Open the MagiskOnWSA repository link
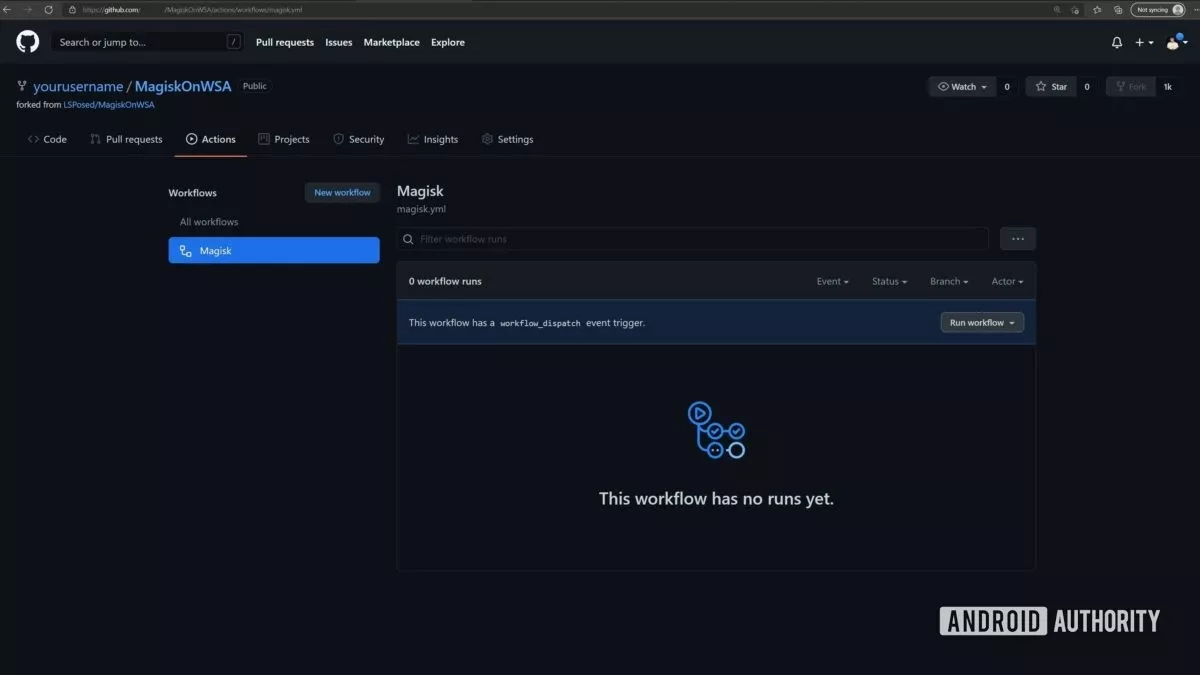 point(183,86)
